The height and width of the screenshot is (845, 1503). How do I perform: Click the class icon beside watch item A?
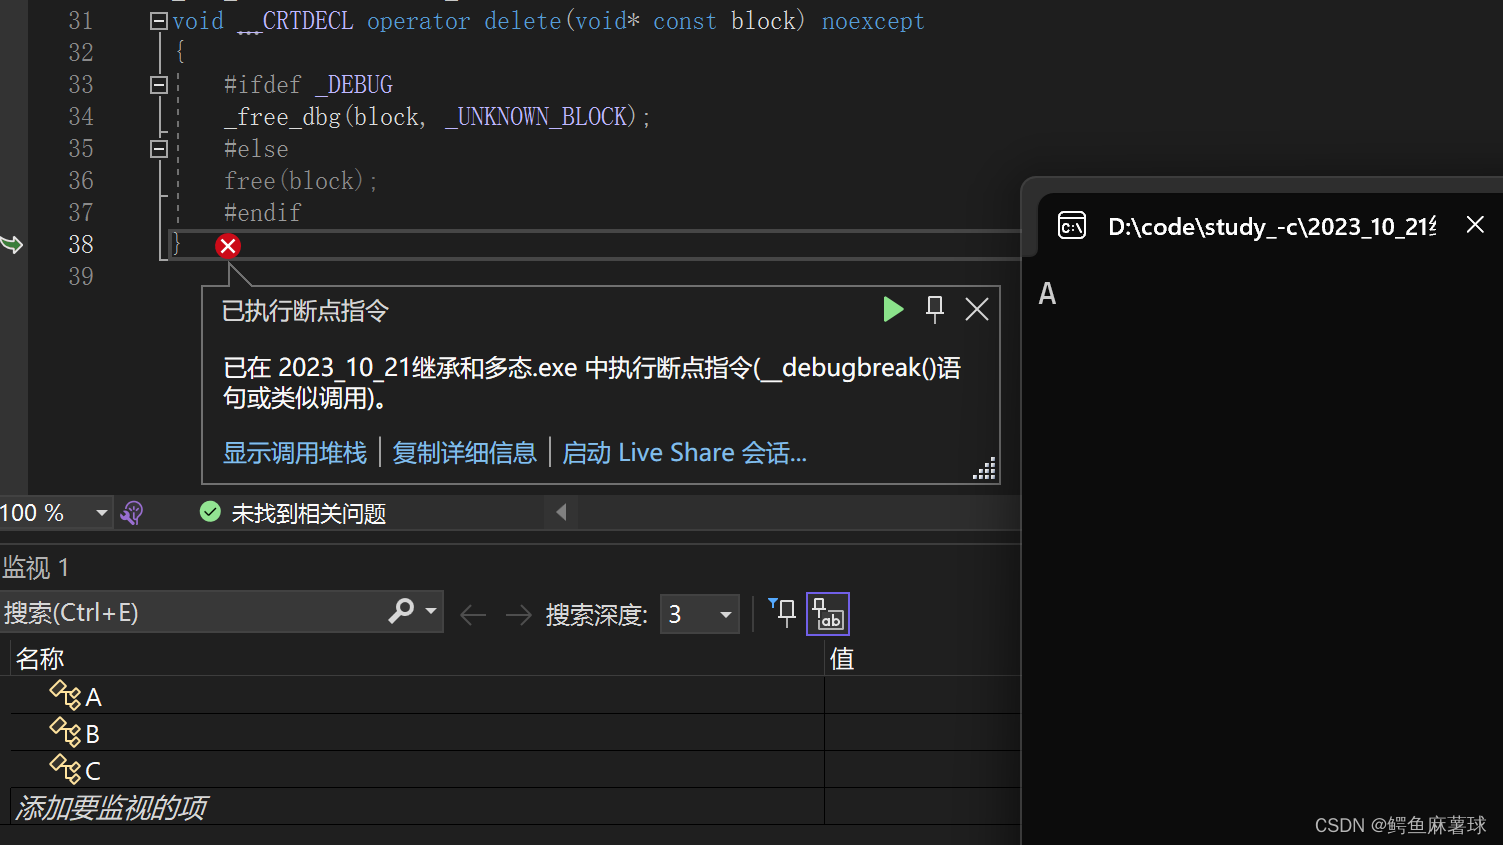(x=66, y=695)
